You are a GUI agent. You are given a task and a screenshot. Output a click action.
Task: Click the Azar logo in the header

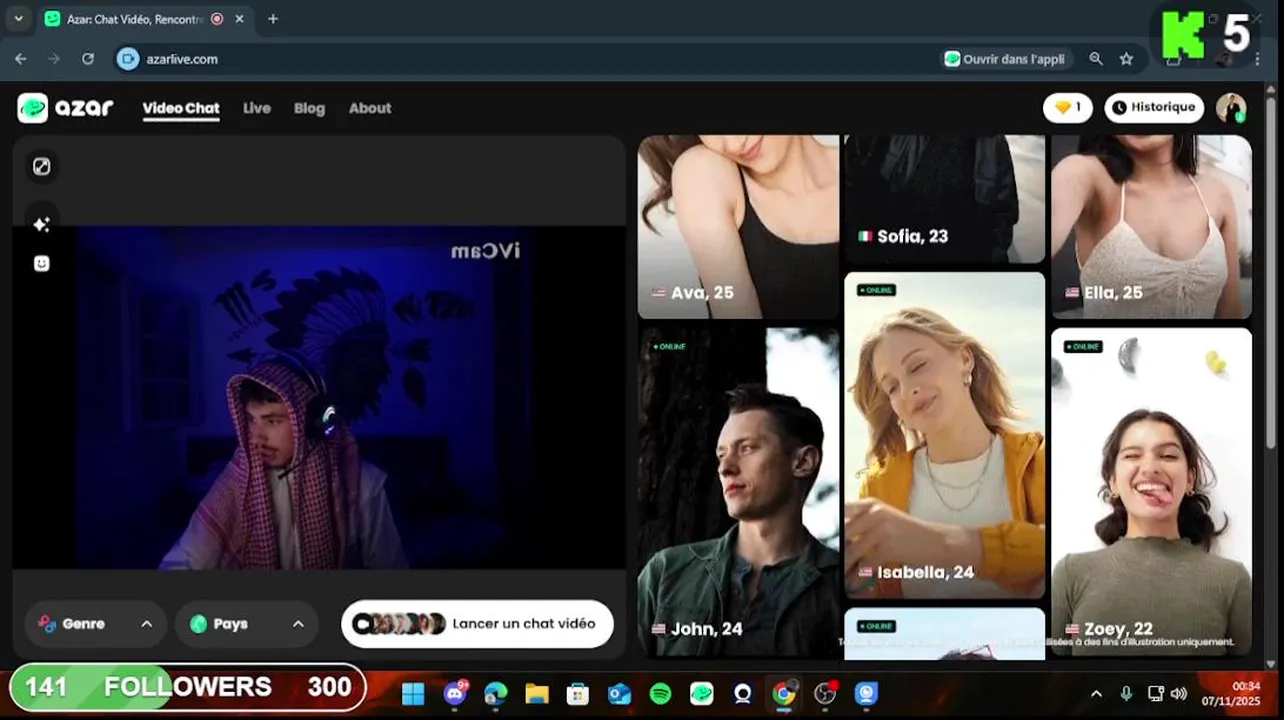pos(65,108)
